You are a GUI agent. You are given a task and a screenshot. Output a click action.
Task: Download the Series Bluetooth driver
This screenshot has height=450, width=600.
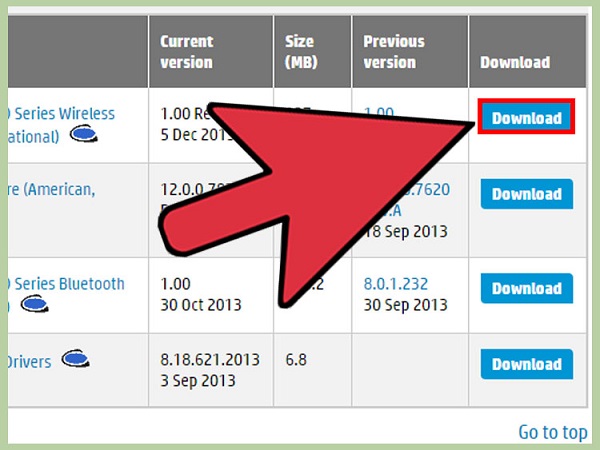526,288
